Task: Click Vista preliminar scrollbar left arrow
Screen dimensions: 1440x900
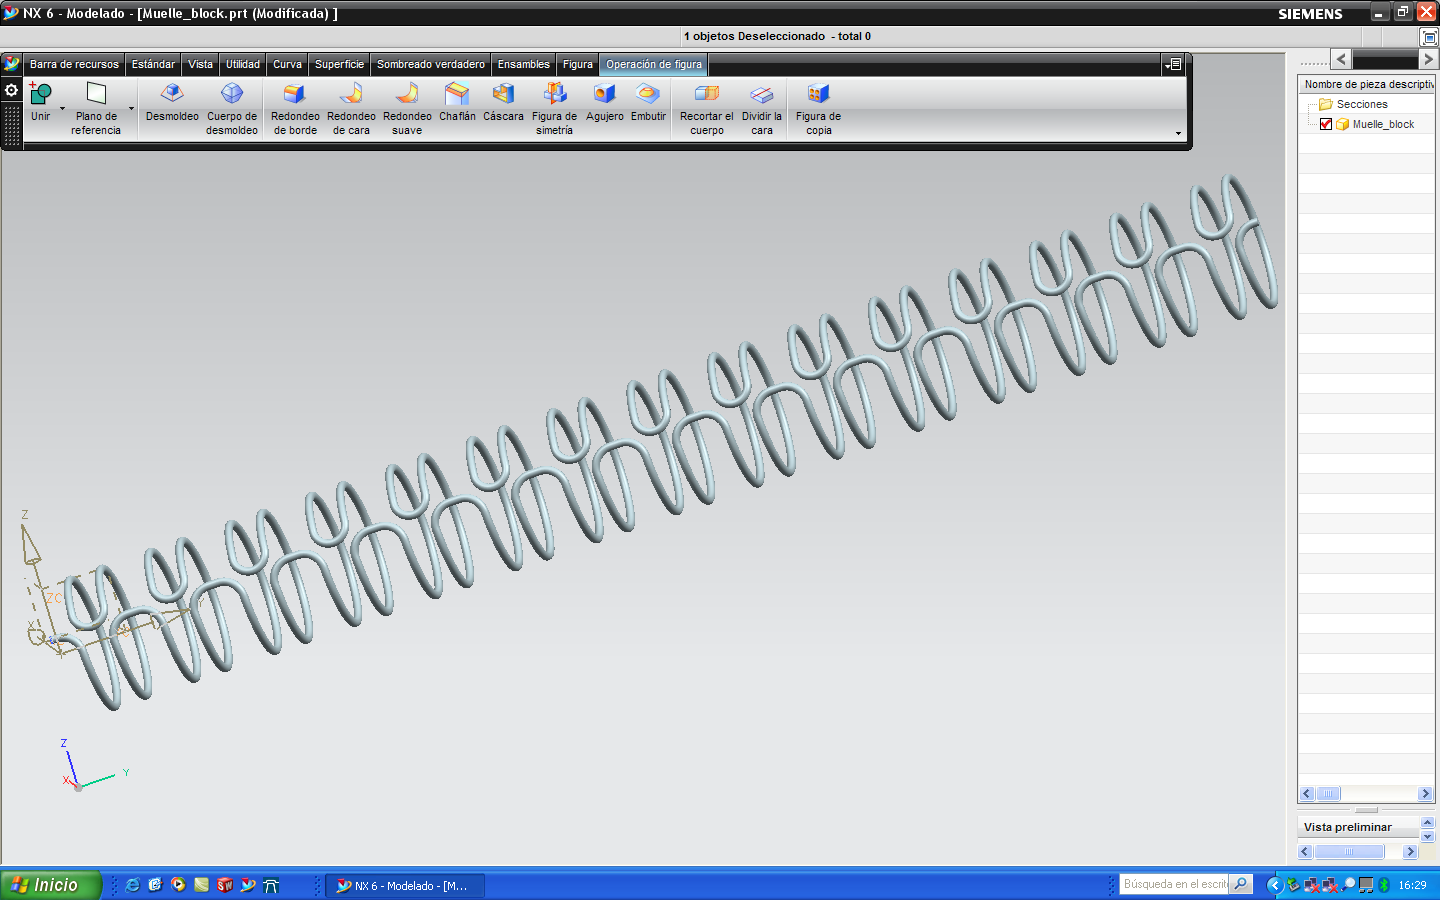Action: 1305,852
